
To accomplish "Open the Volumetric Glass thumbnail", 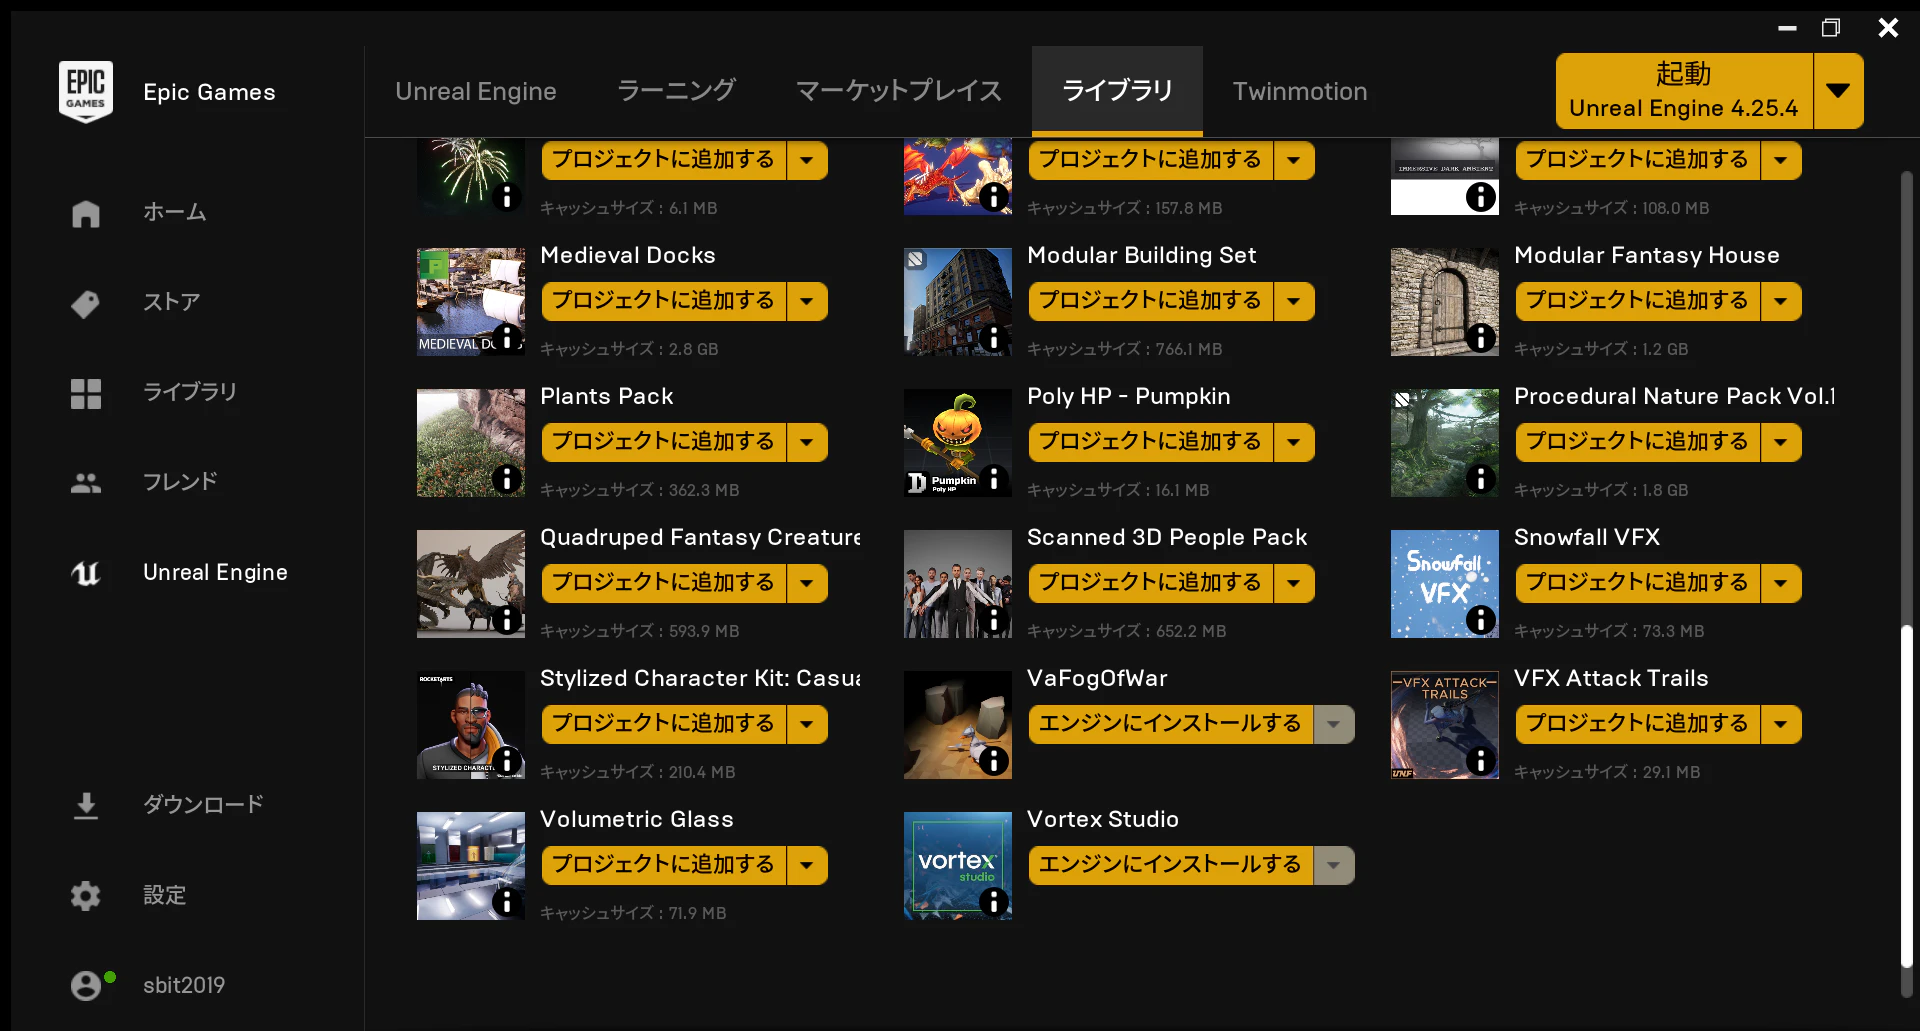I will pos(471,866).
